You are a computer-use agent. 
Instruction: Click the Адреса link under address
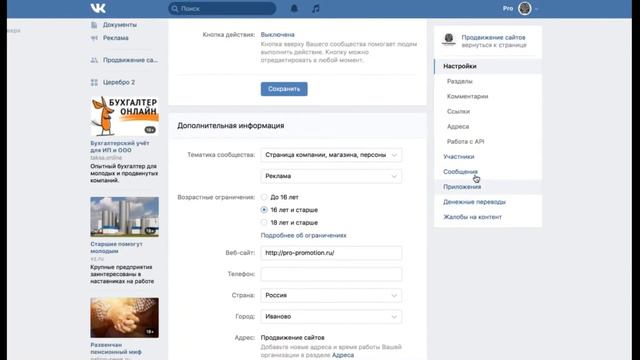pos(343,355)
